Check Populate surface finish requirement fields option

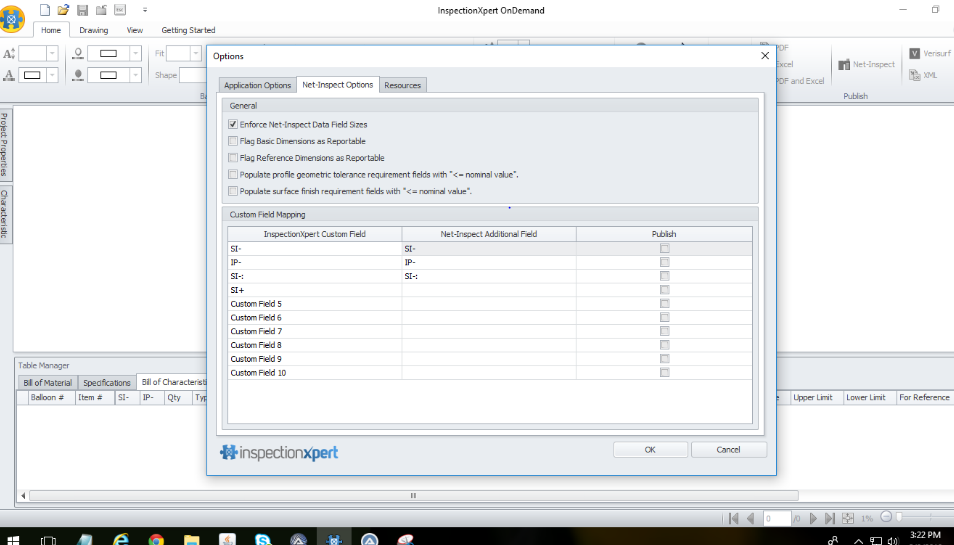tap(232, 191)
